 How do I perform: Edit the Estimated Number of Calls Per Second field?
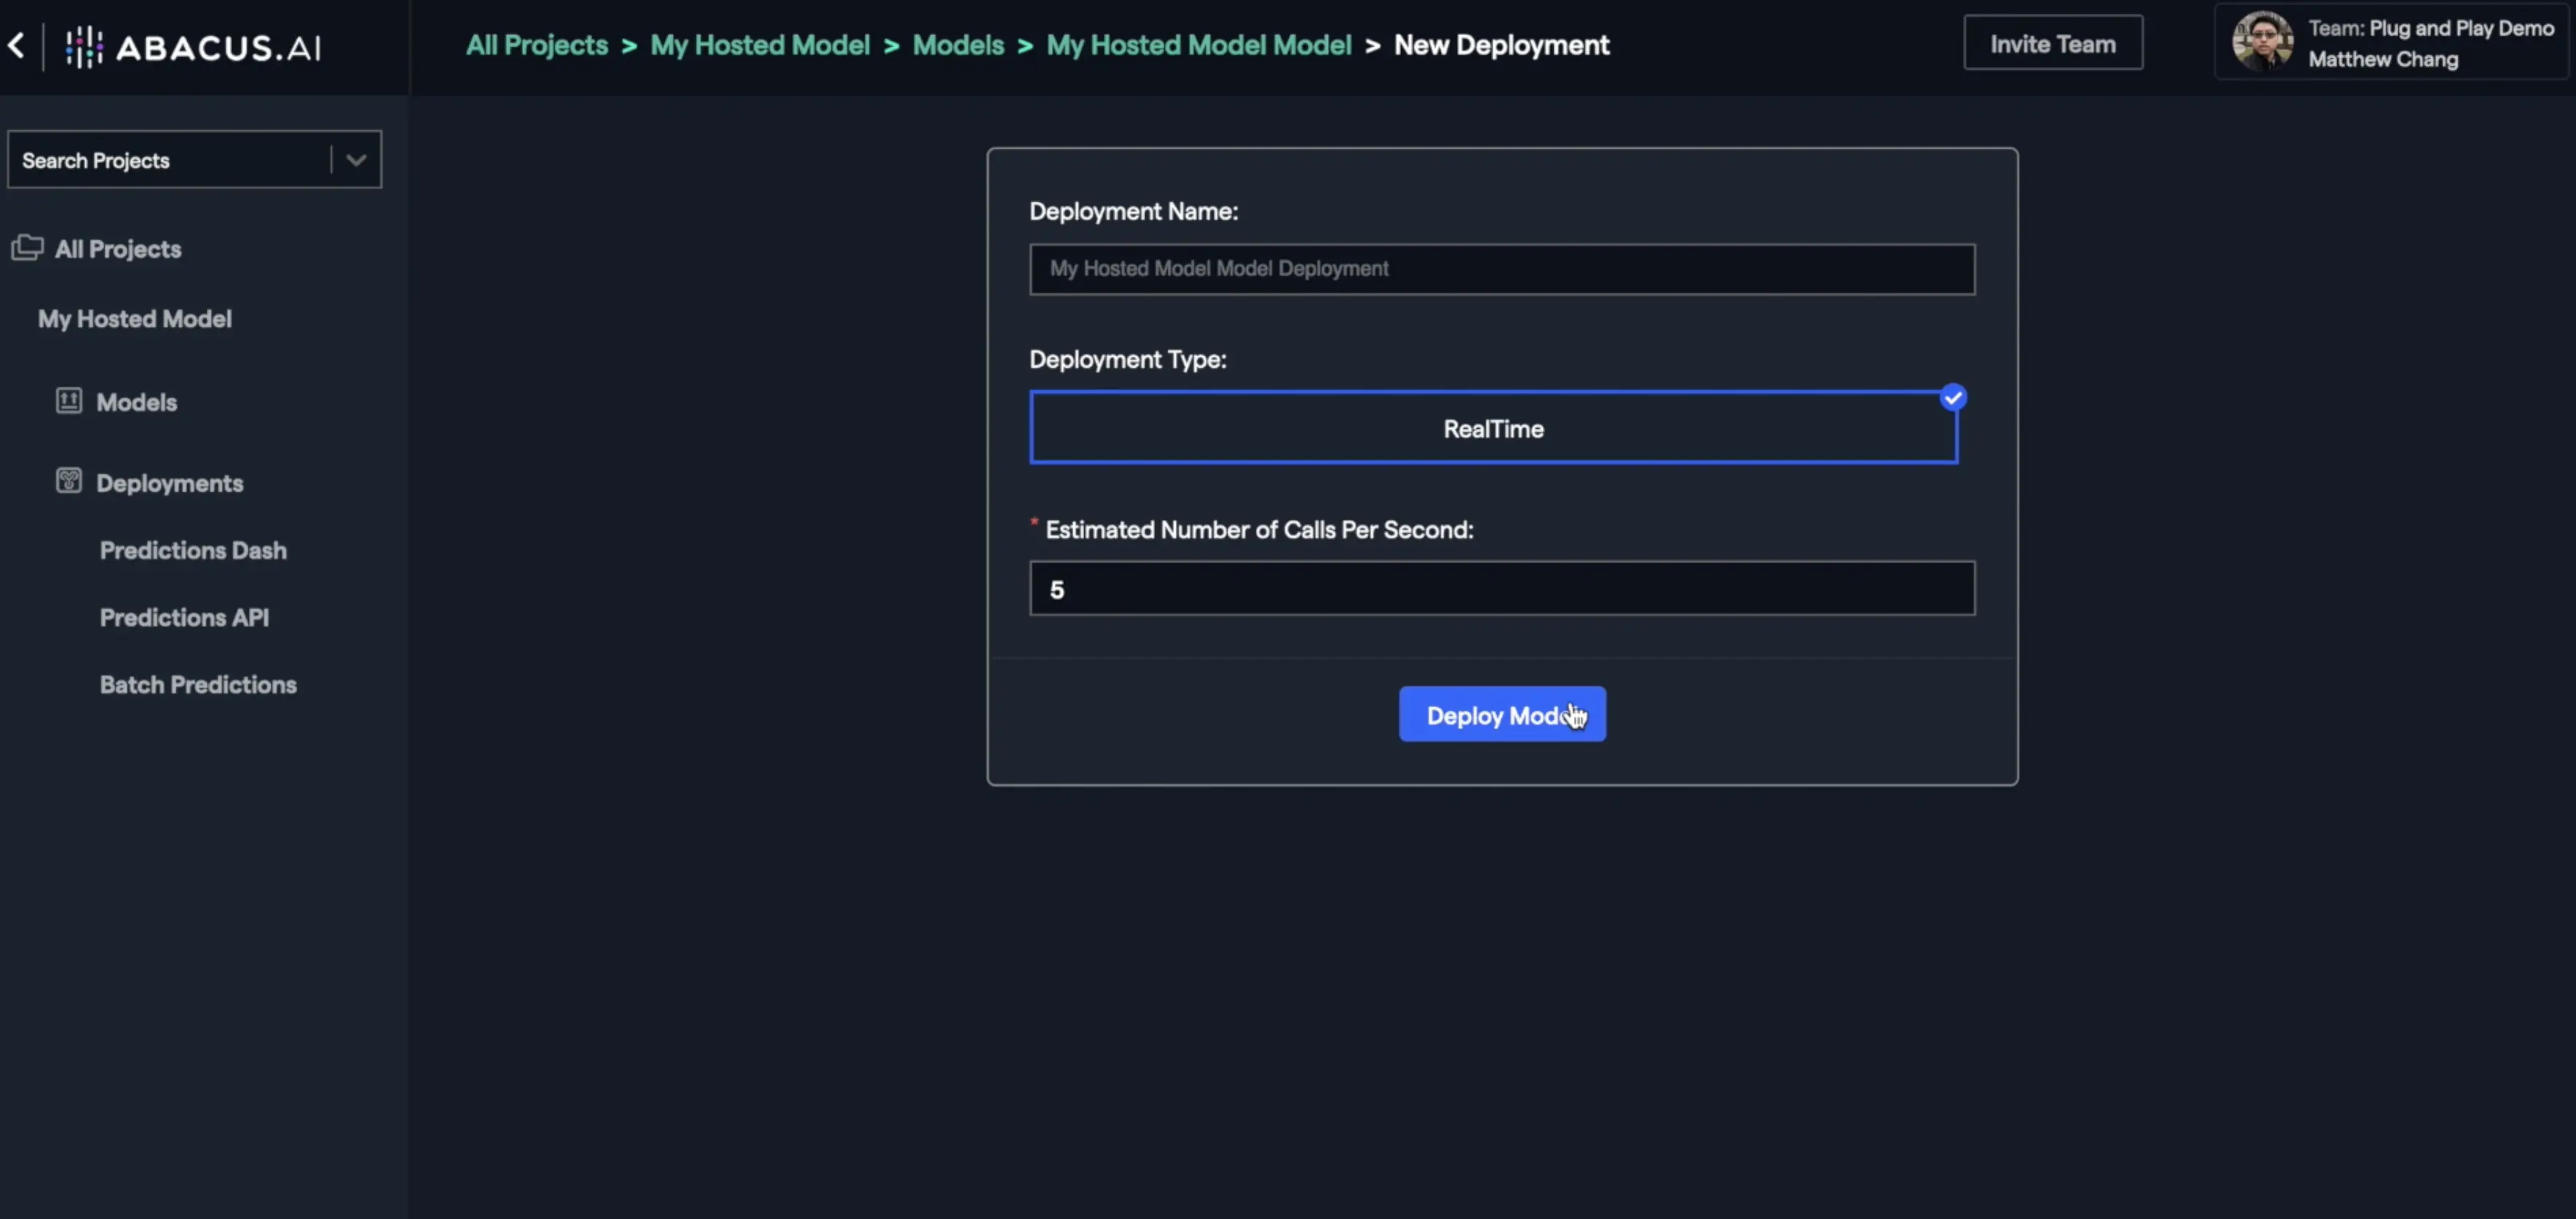point(1501,588)
